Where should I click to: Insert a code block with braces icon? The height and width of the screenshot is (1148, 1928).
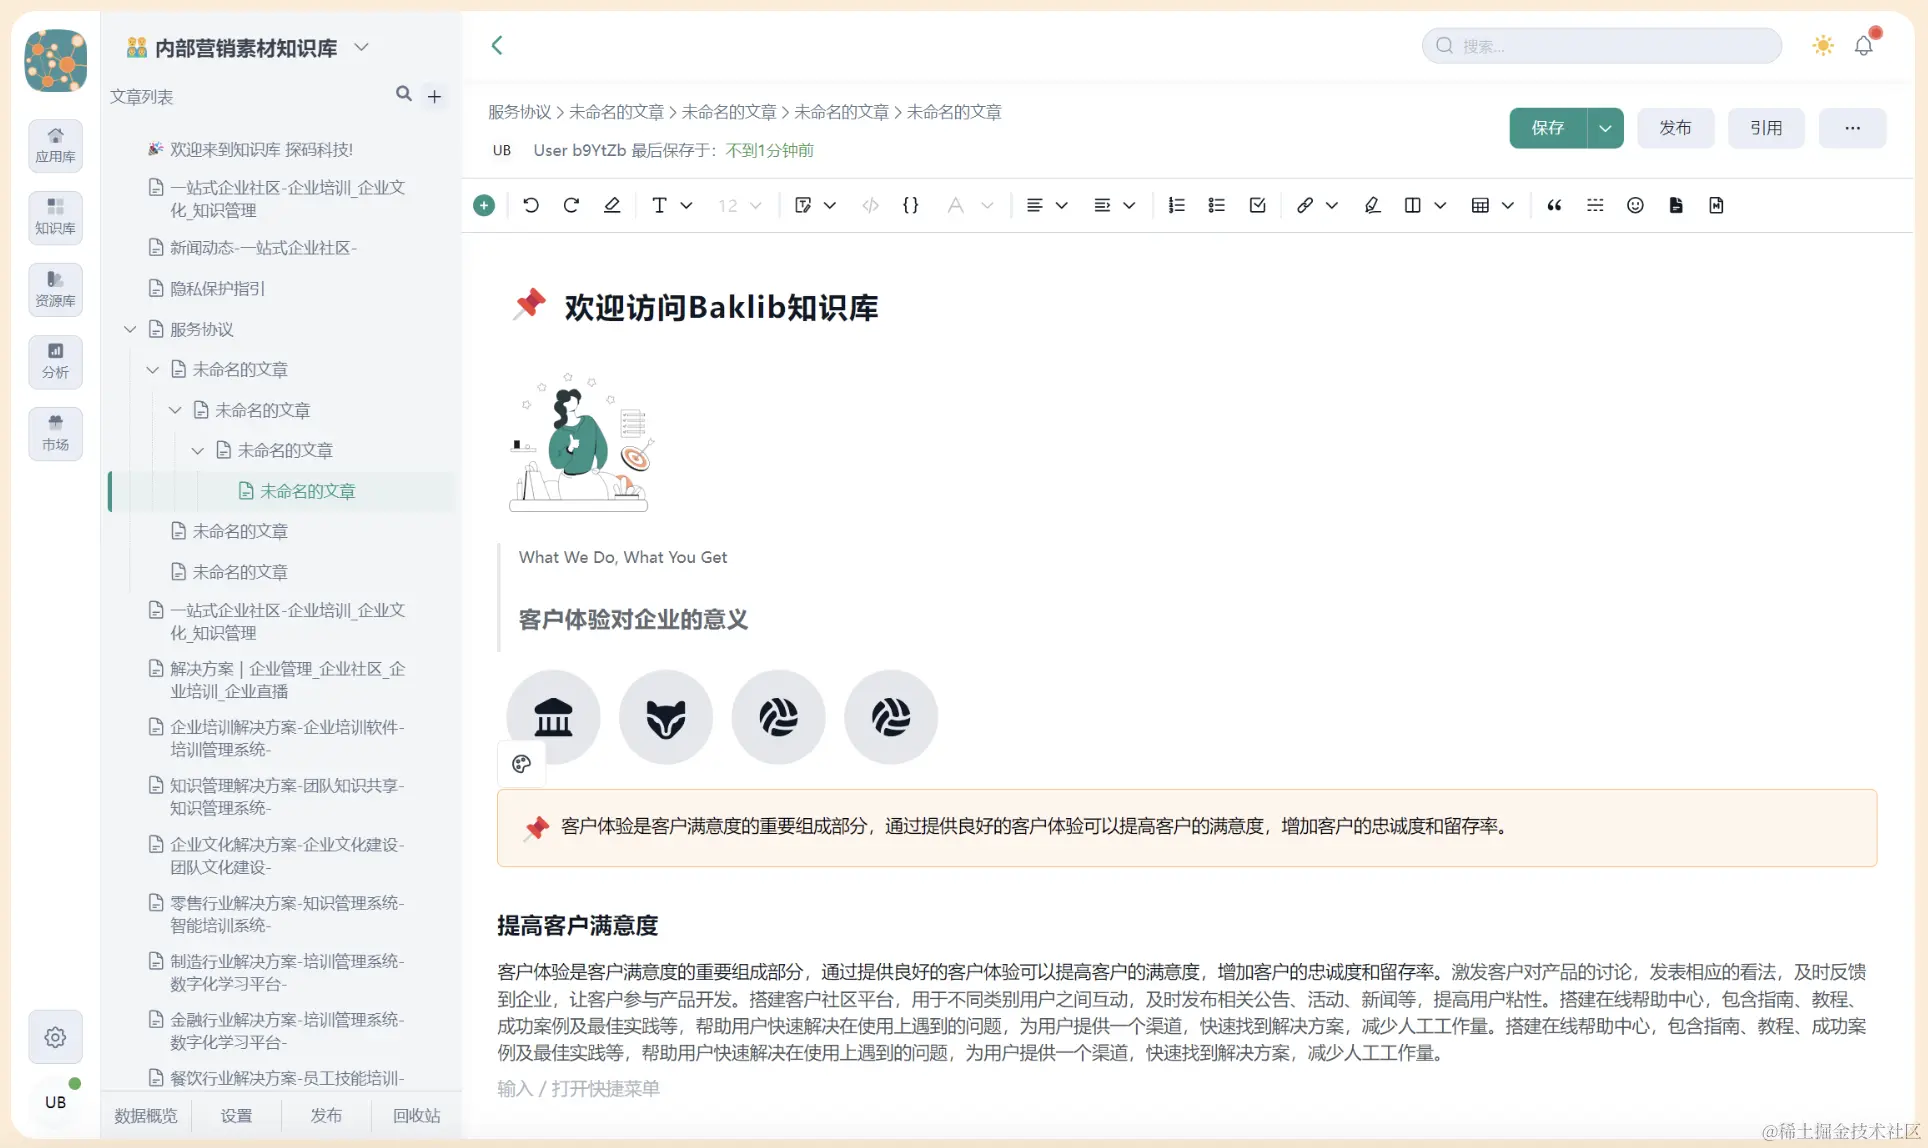click(x=910, y=205)
